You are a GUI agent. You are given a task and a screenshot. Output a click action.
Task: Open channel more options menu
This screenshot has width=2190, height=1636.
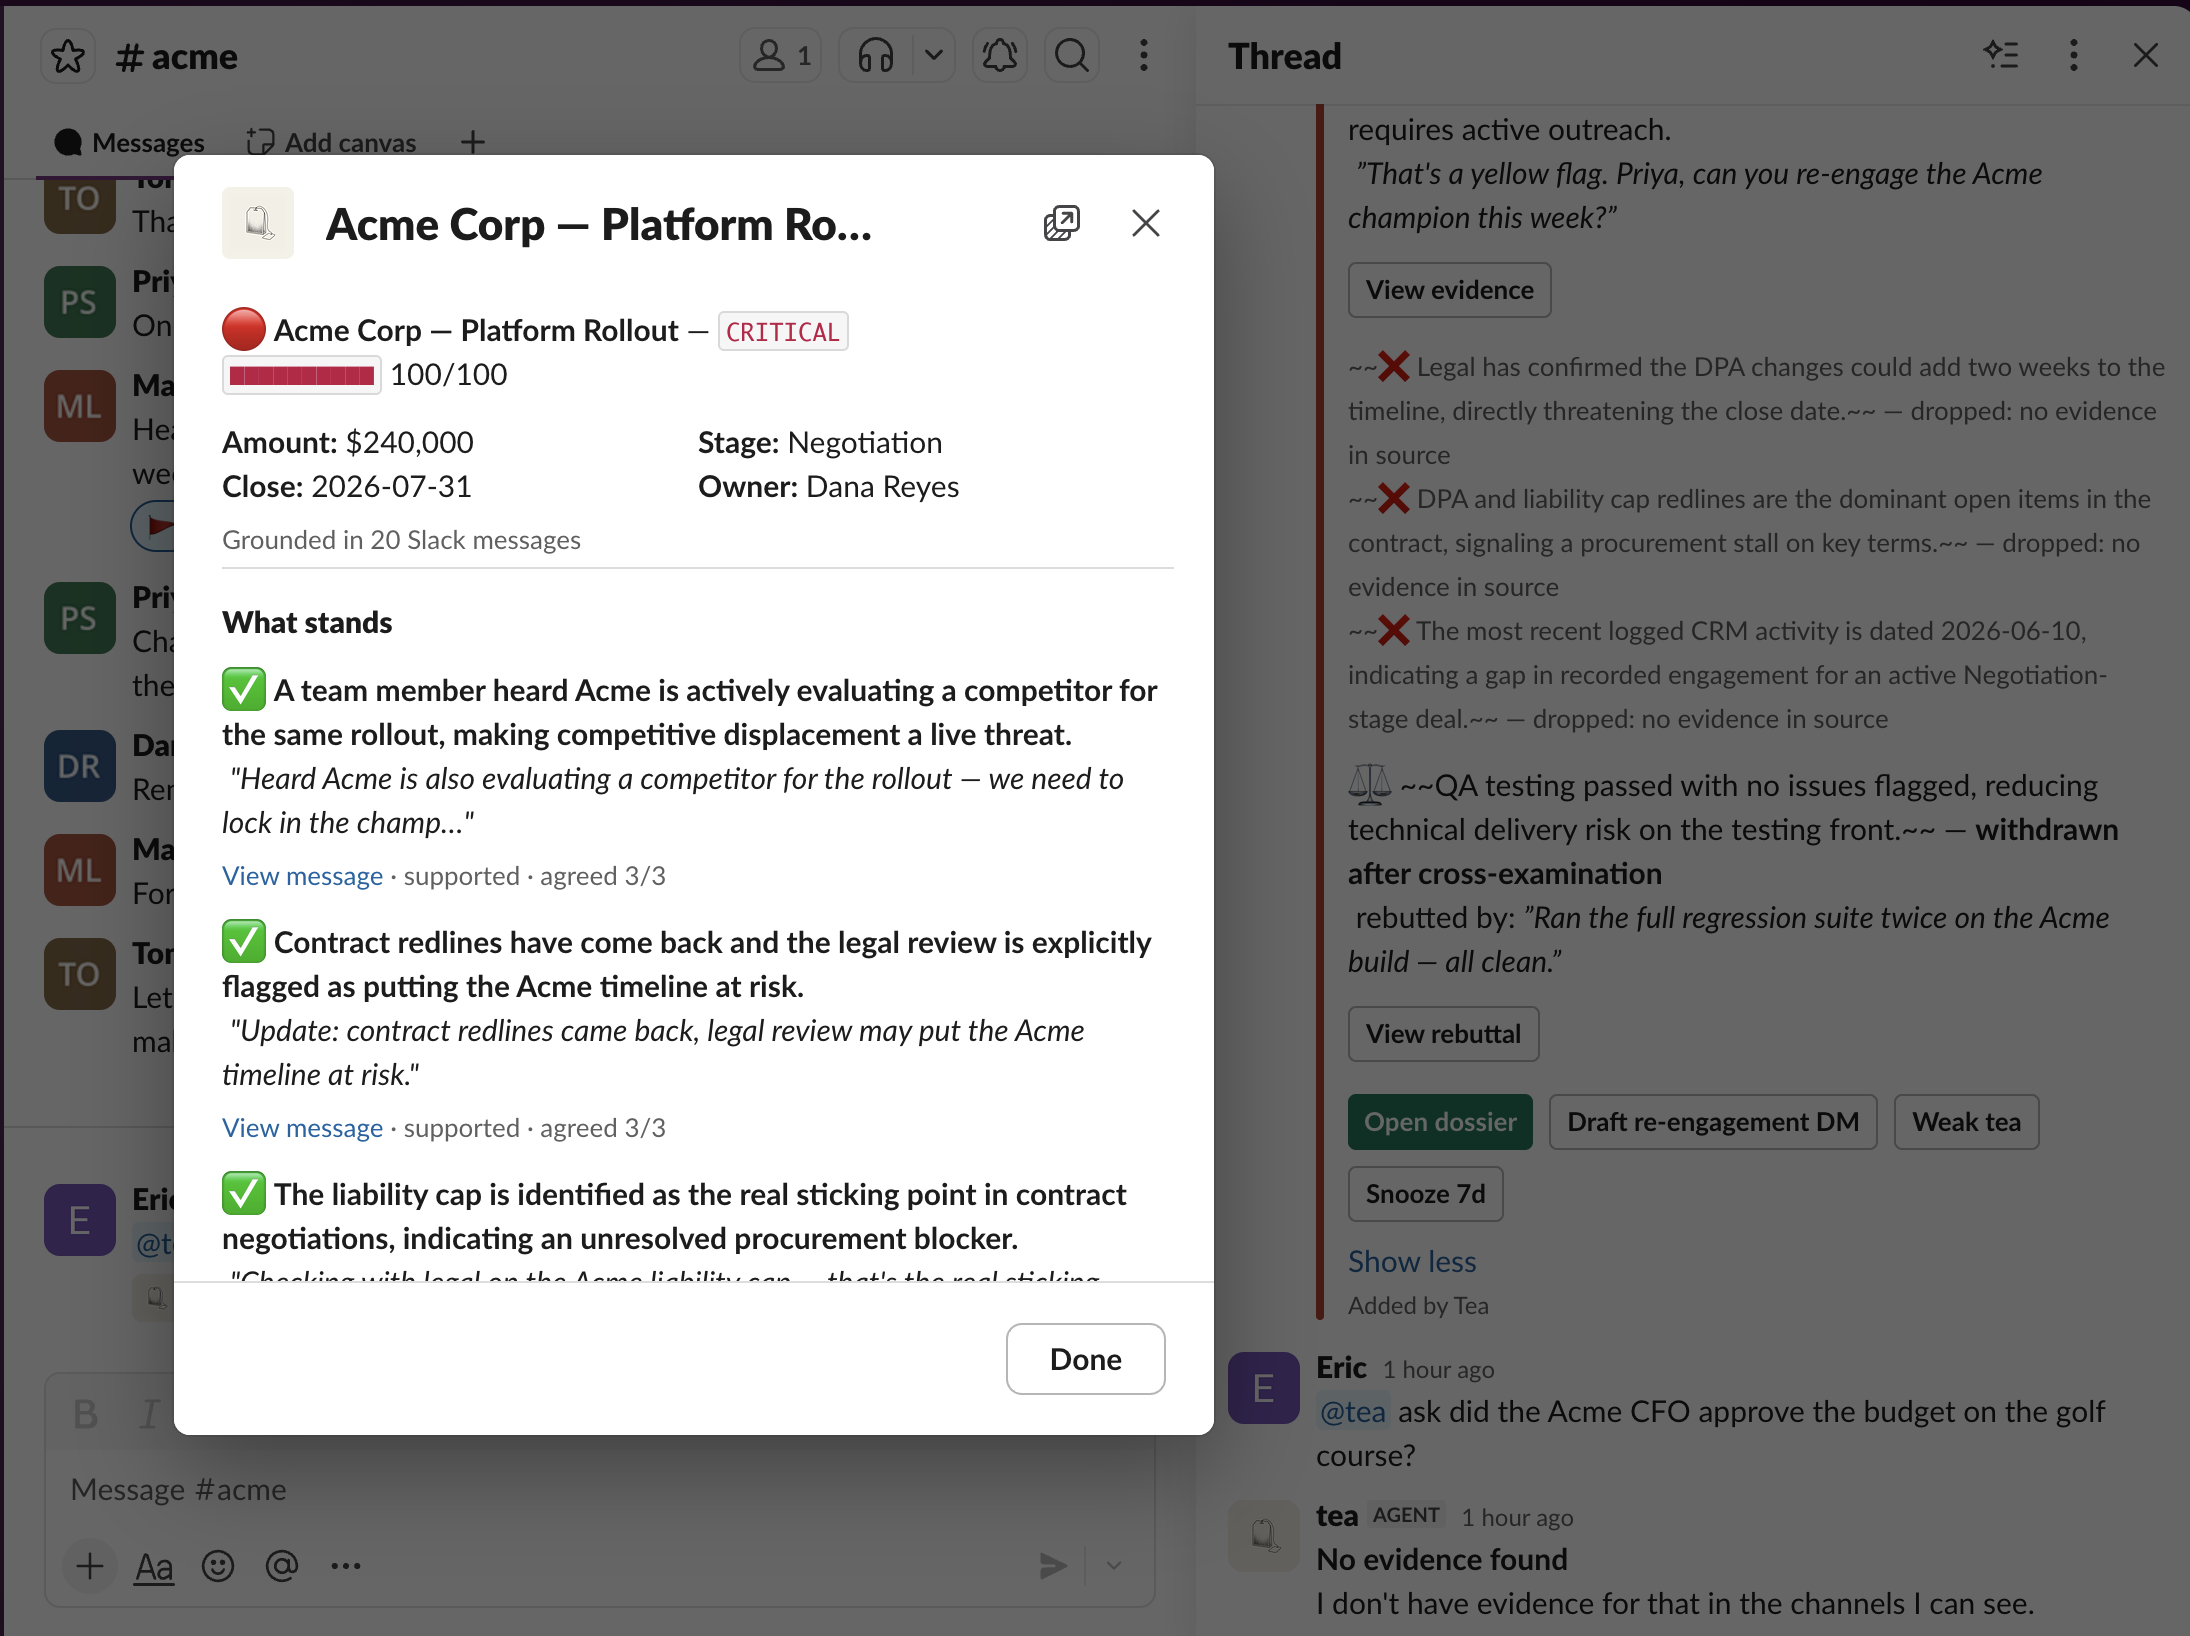coord(1144,55)
